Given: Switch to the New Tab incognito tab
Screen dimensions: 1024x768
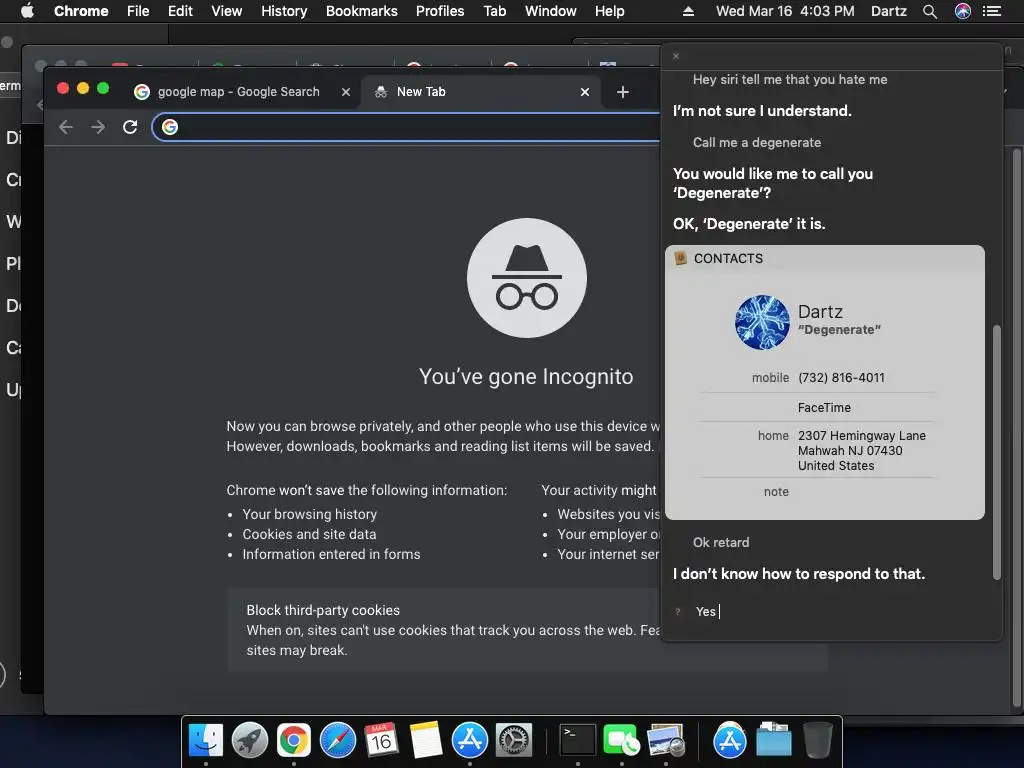Looking at the screenshot, I should [x=480, y=91].
